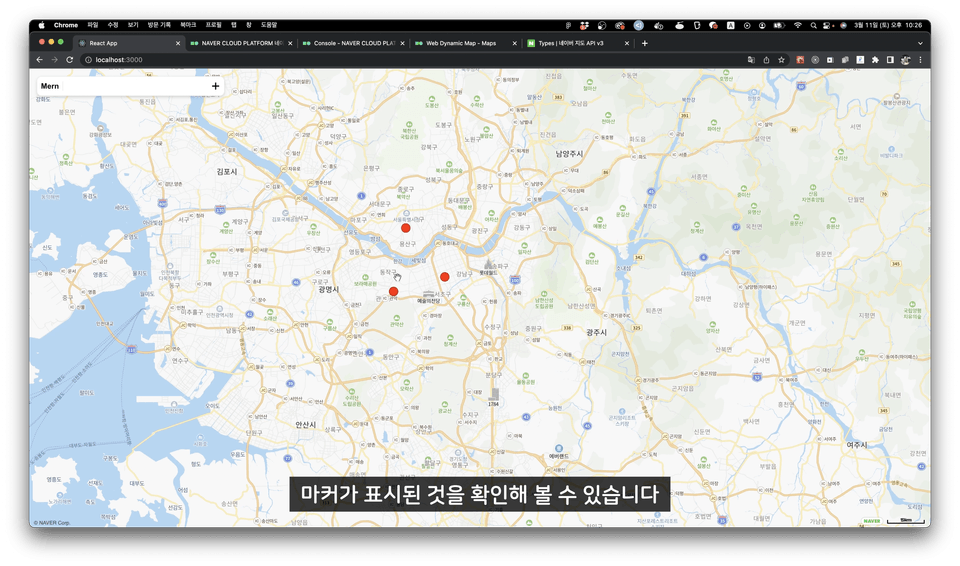Switch to the Web Dynamic Map tab

pos(460,43)
